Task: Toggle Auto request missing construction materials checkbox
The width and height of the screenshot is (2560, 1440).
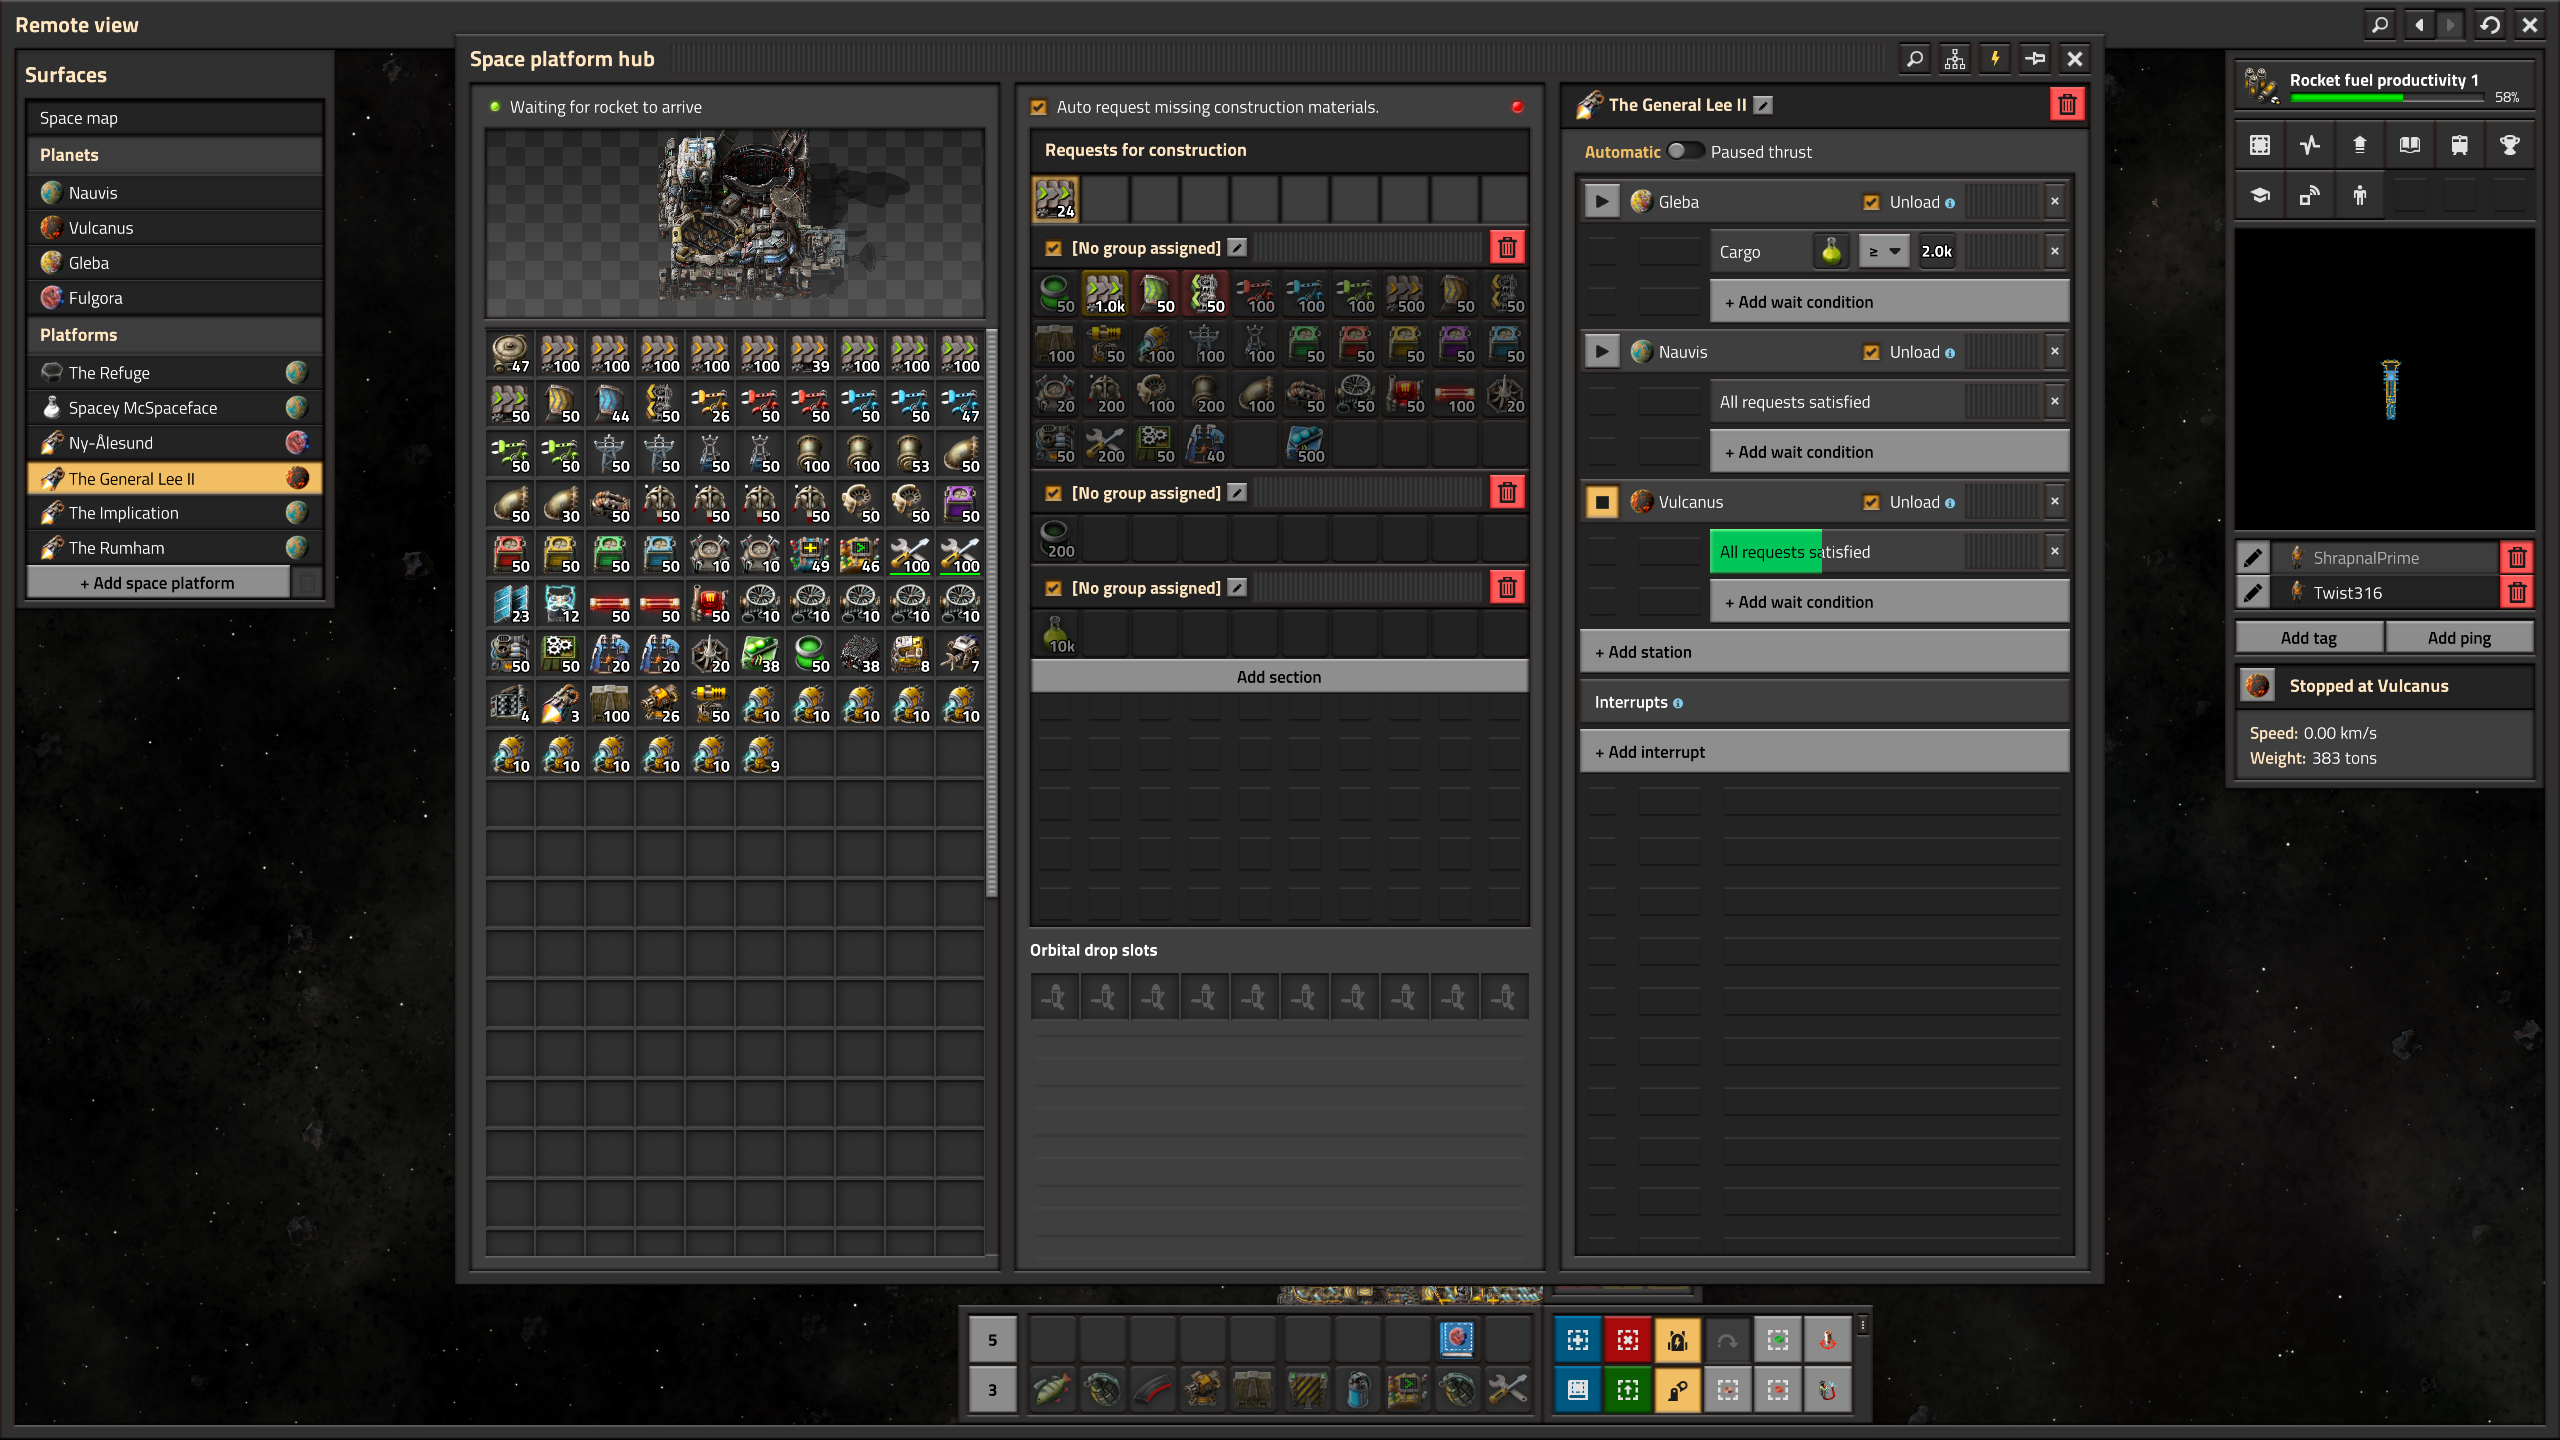Action: 1039,107
